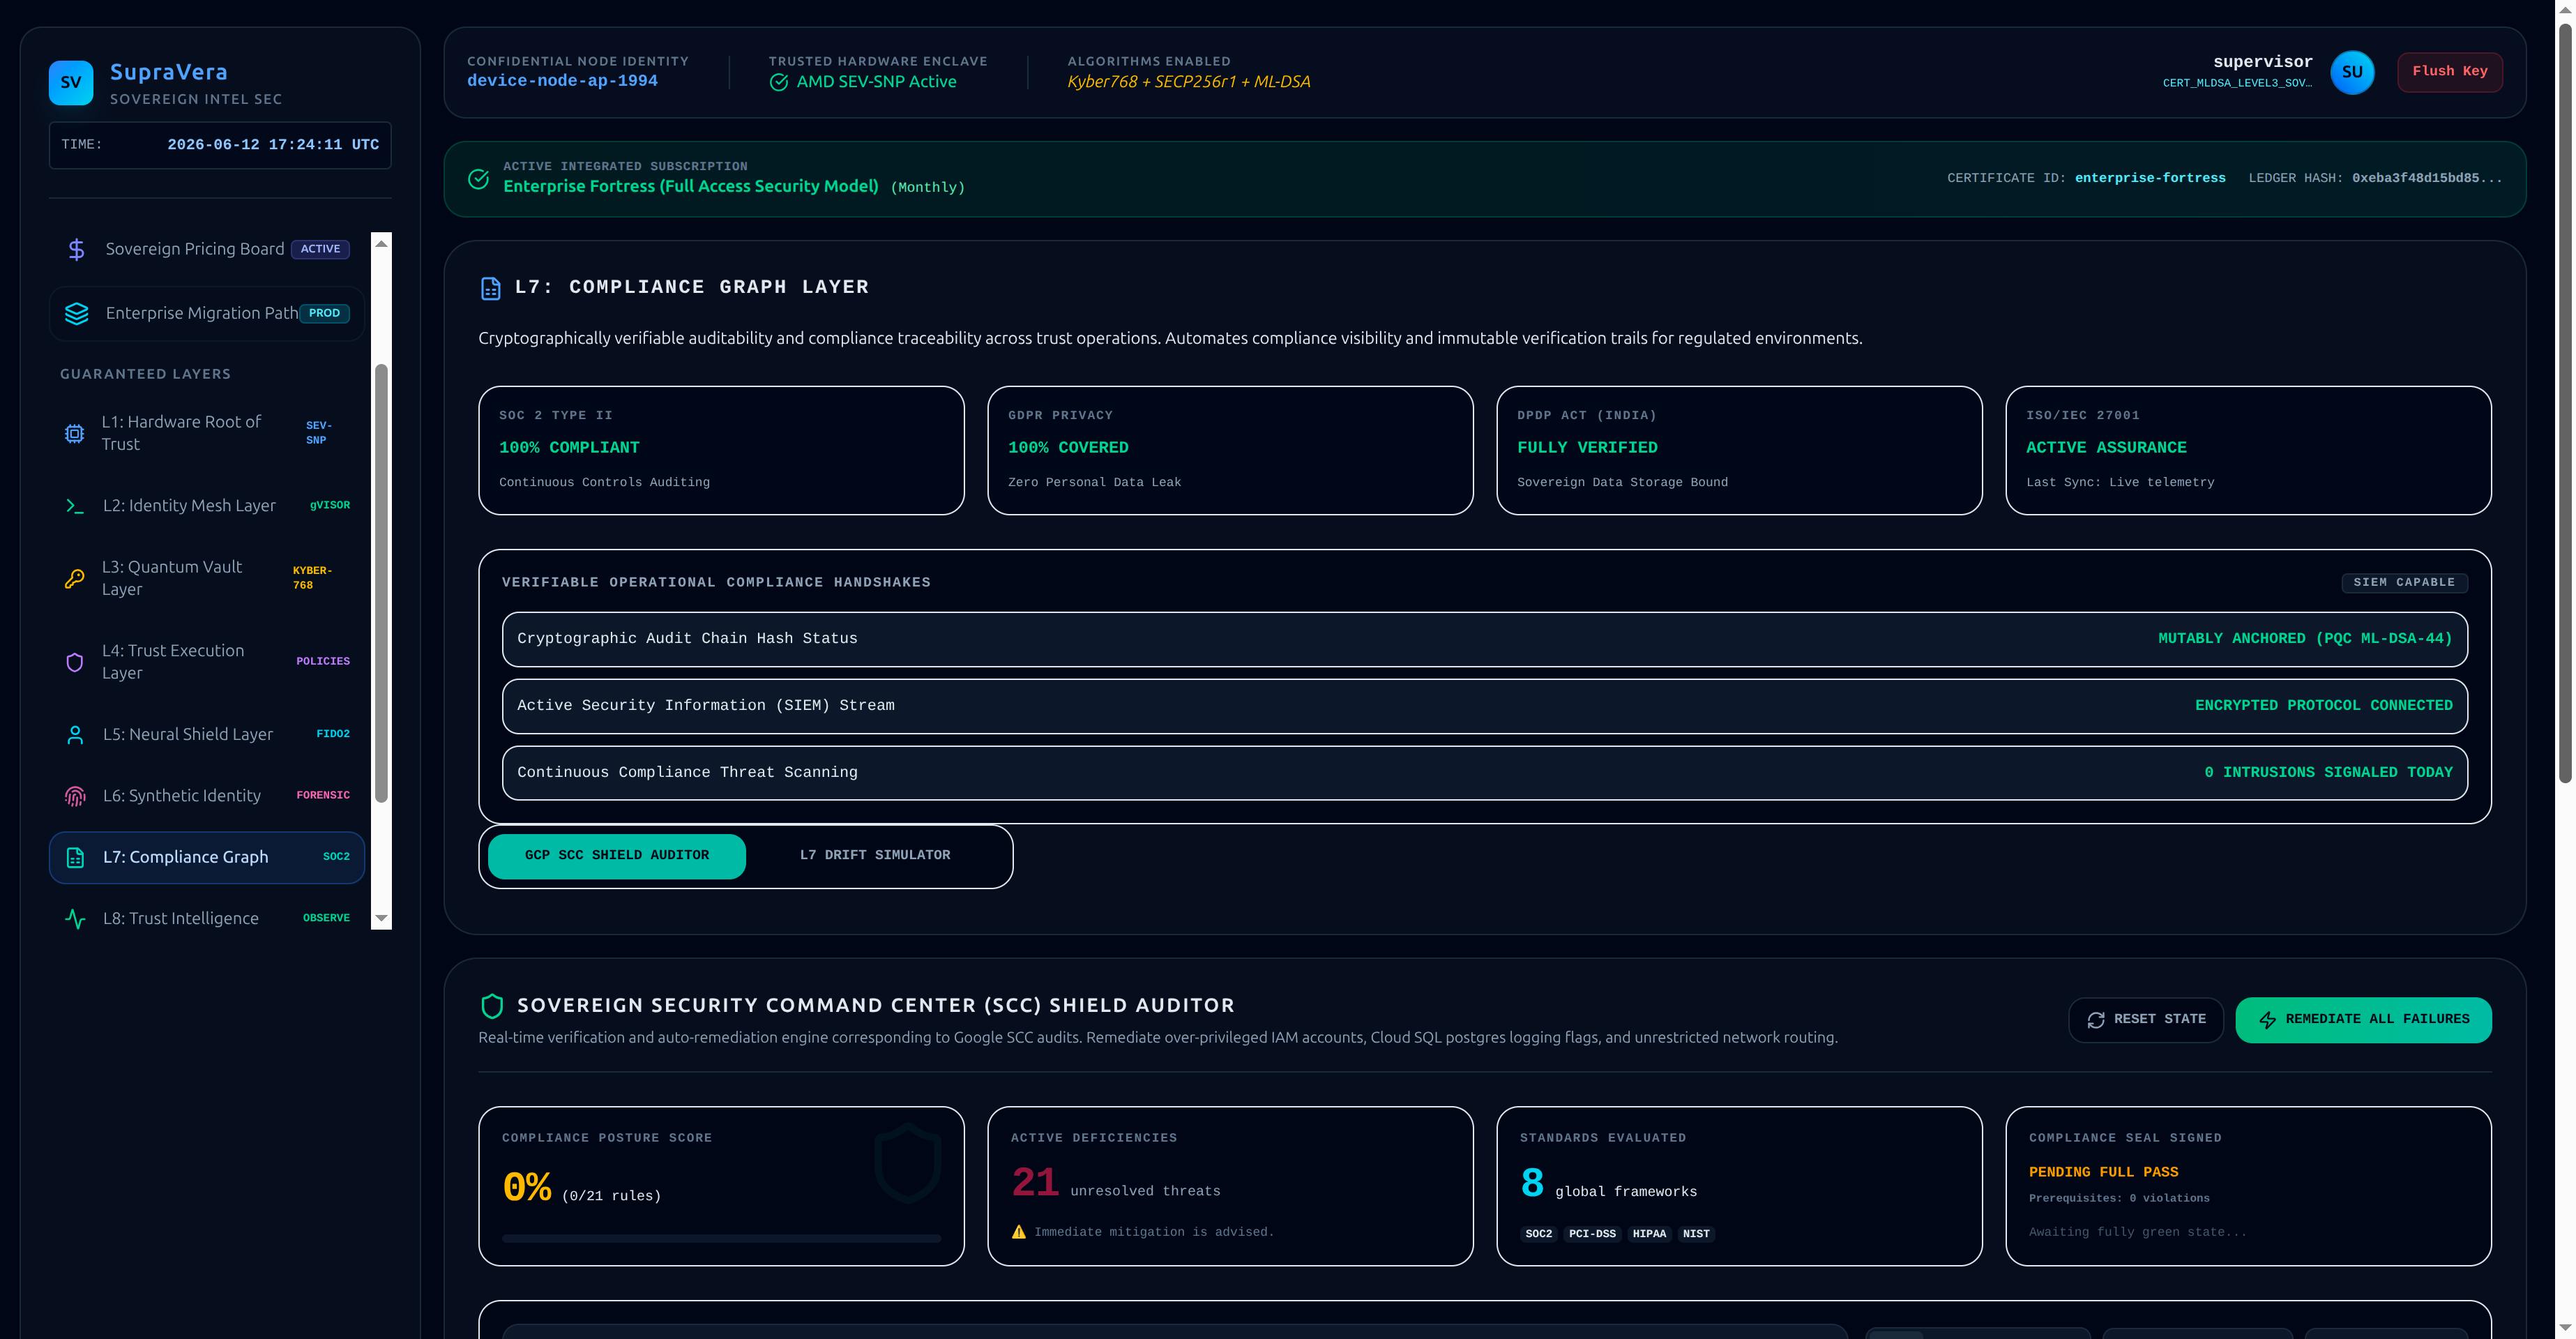Image resolution: width=2576 pixels, height=1339 pixels.
Task: Click the UTC time display
Action: coord(273,145)
